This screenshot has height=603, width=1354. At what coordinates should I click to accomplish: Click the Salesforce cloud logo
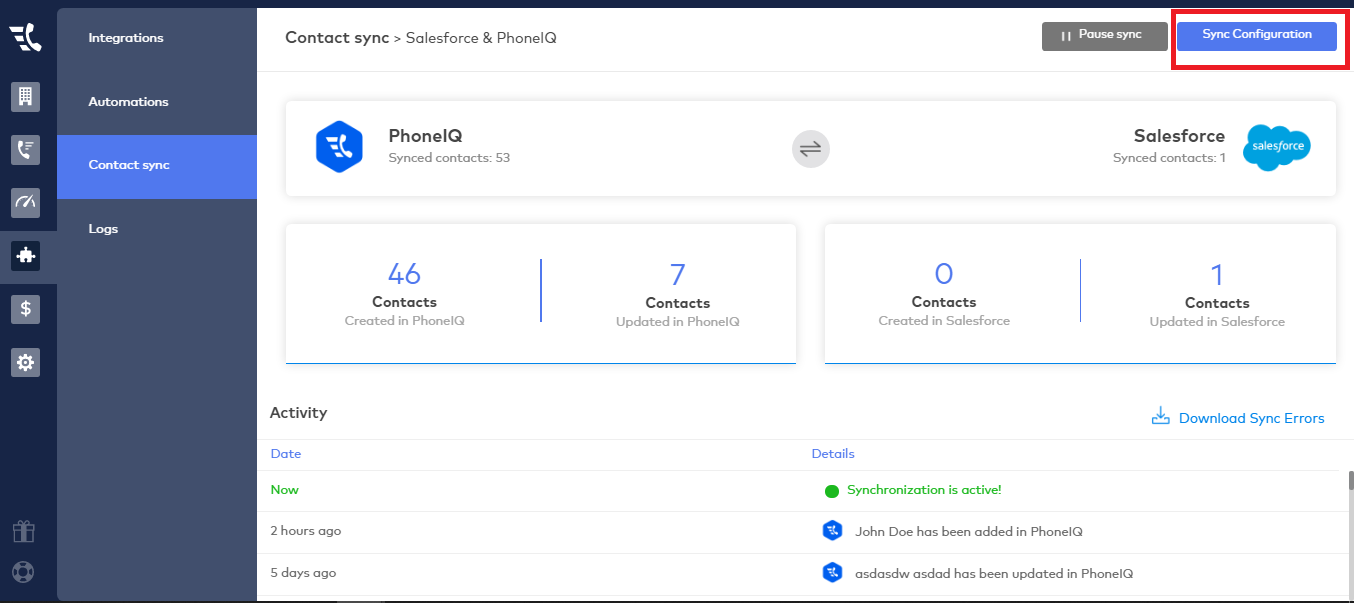[1276, 148]
